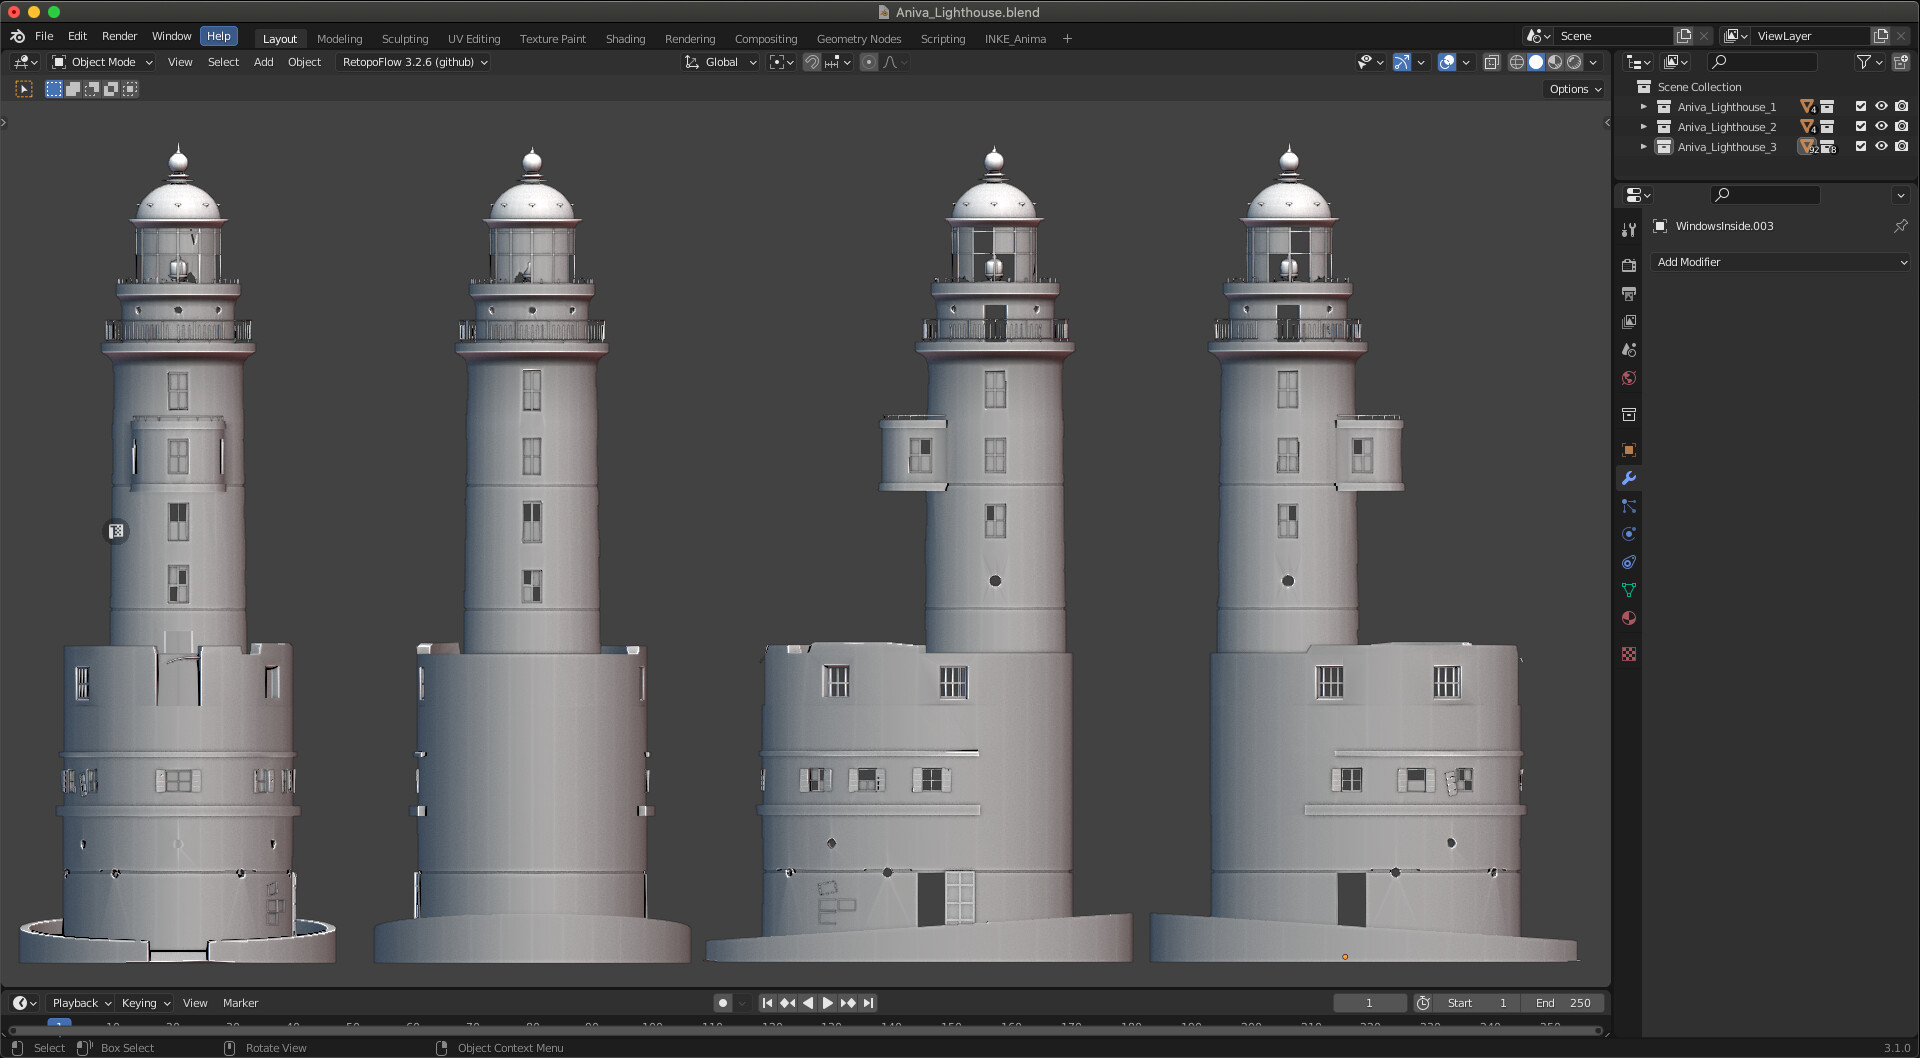
Task: Hide Aniva_Lighthouse_3 with the eye icon
Action: point(1881,146)
